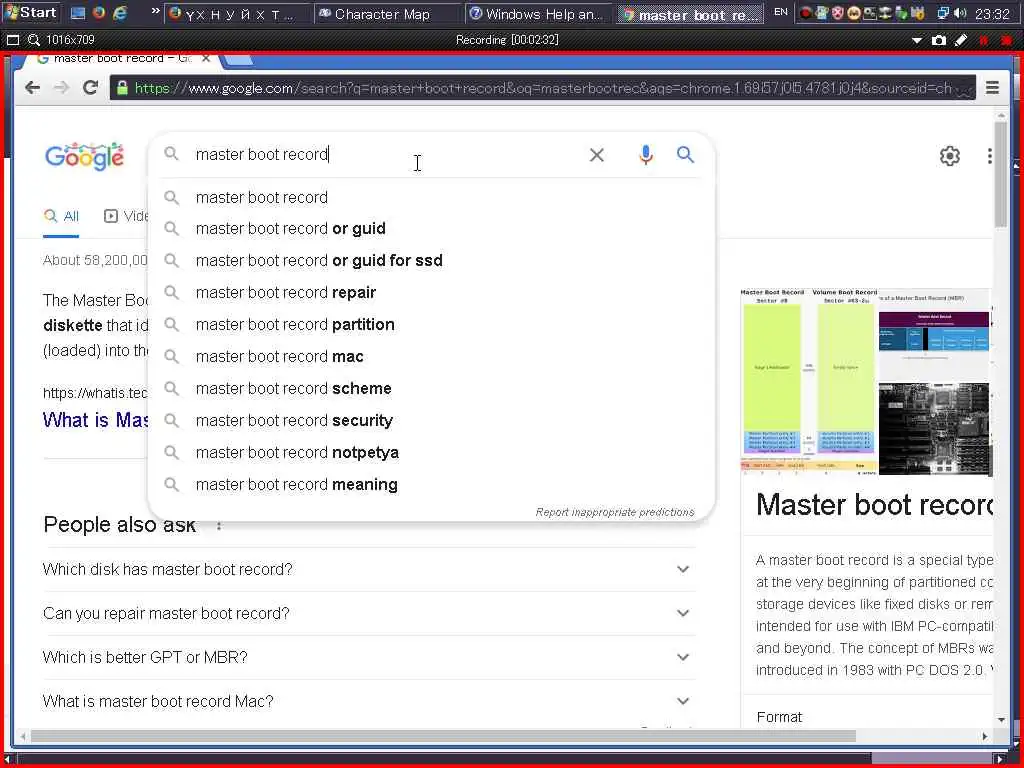Launch Internet Explorer from quick launch
Viewport: 1024px width, 768px height.
click(120, 12)
